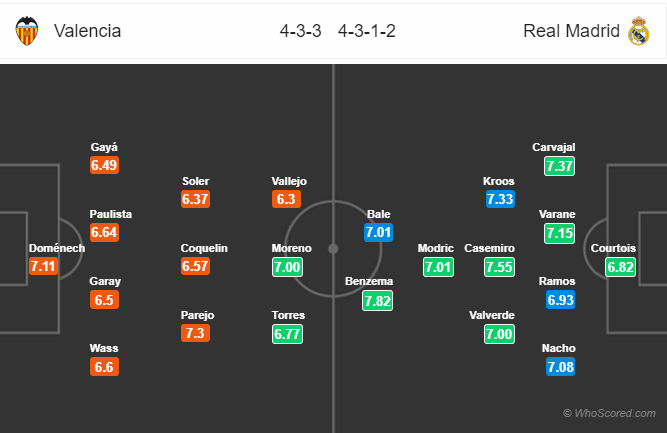This screenshot has width=667, height=433.
Task: Select Carvajal's 7.37 rating badge
Action: click(559, 166)
